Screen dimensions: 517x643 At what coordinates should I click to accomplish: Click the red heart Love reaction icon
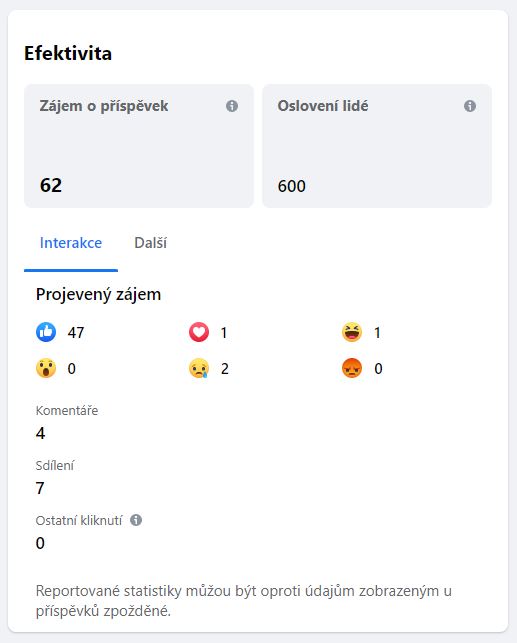199,332
